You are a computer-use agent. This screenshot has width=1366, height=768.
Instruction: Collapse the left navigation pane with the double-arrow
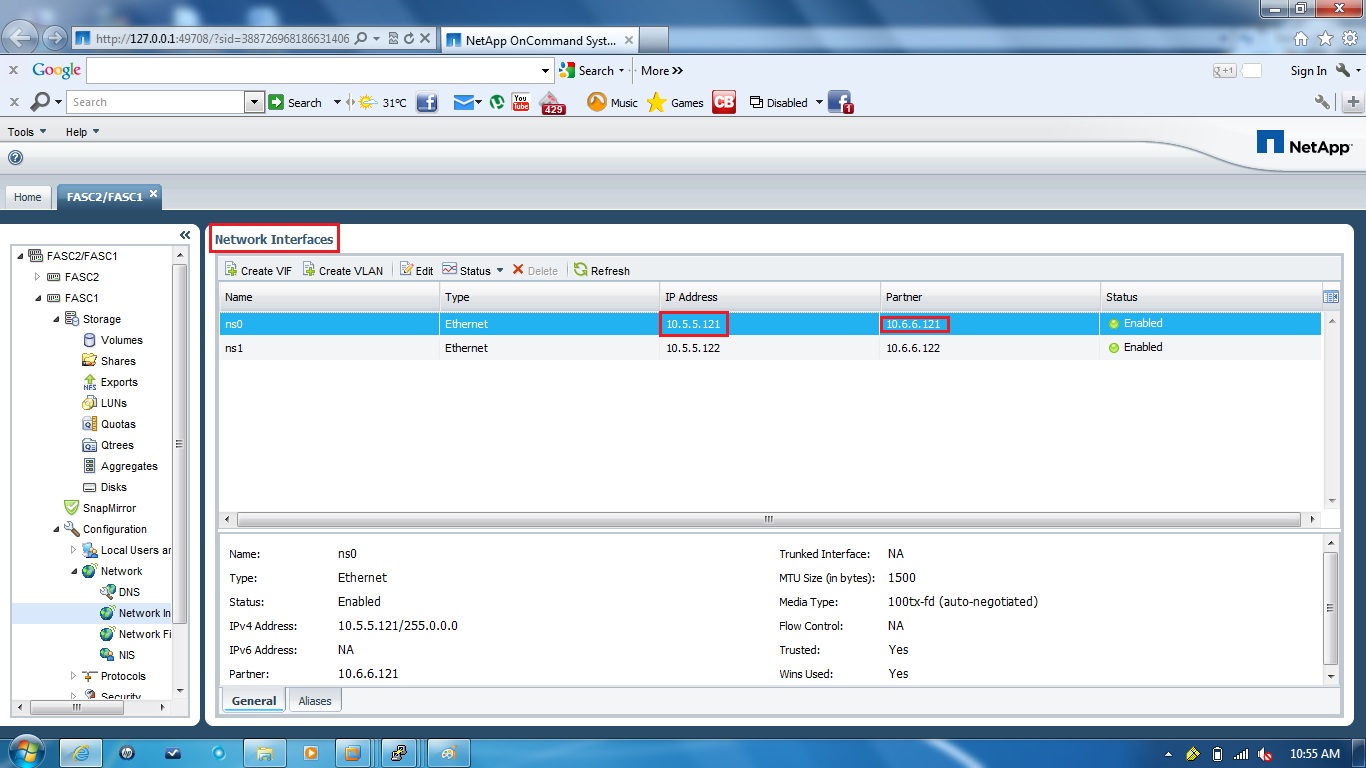point(184,234)
